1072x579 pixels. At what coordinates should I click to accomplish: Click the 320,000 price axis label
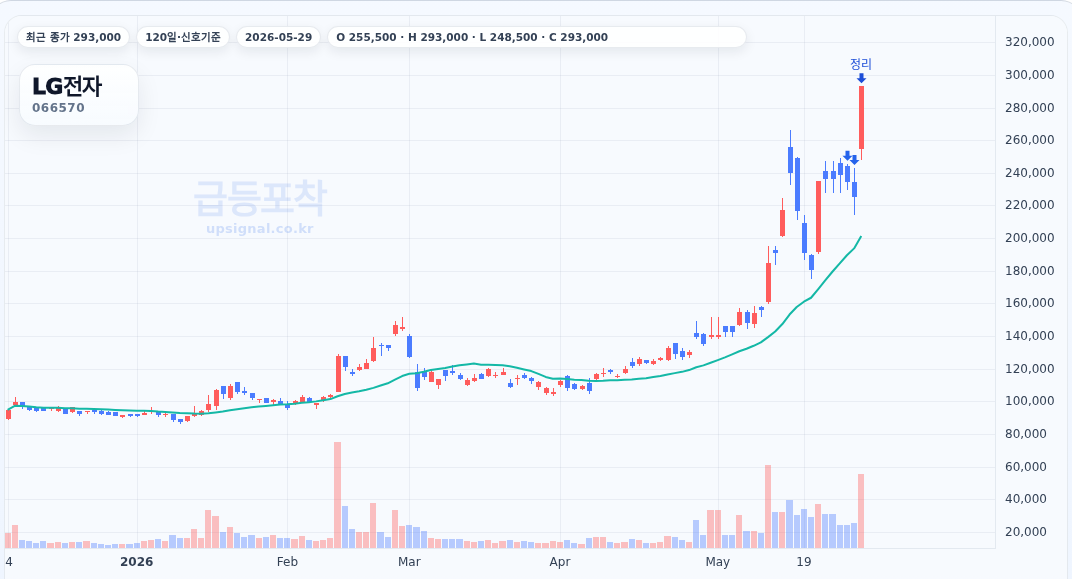1030,42
